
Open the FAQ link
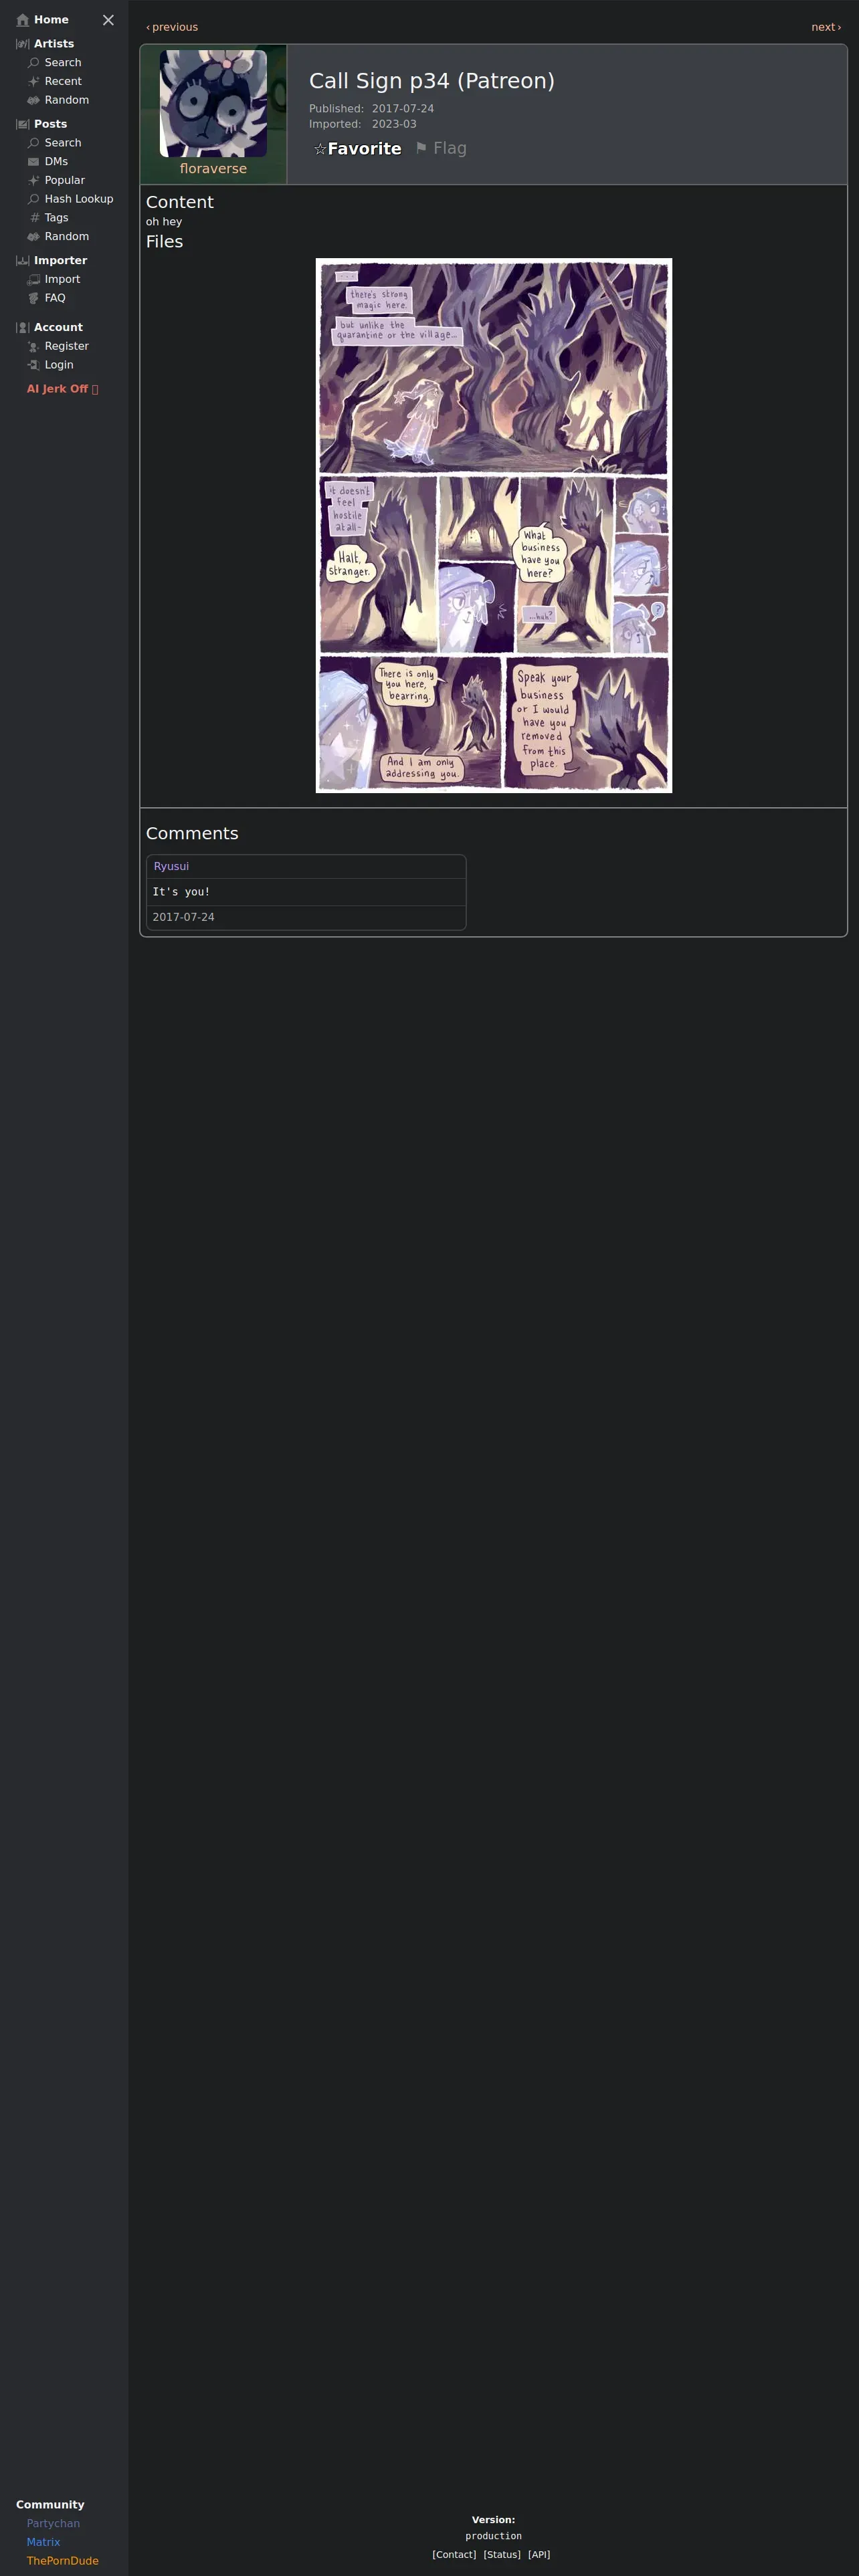coord(55,298)
